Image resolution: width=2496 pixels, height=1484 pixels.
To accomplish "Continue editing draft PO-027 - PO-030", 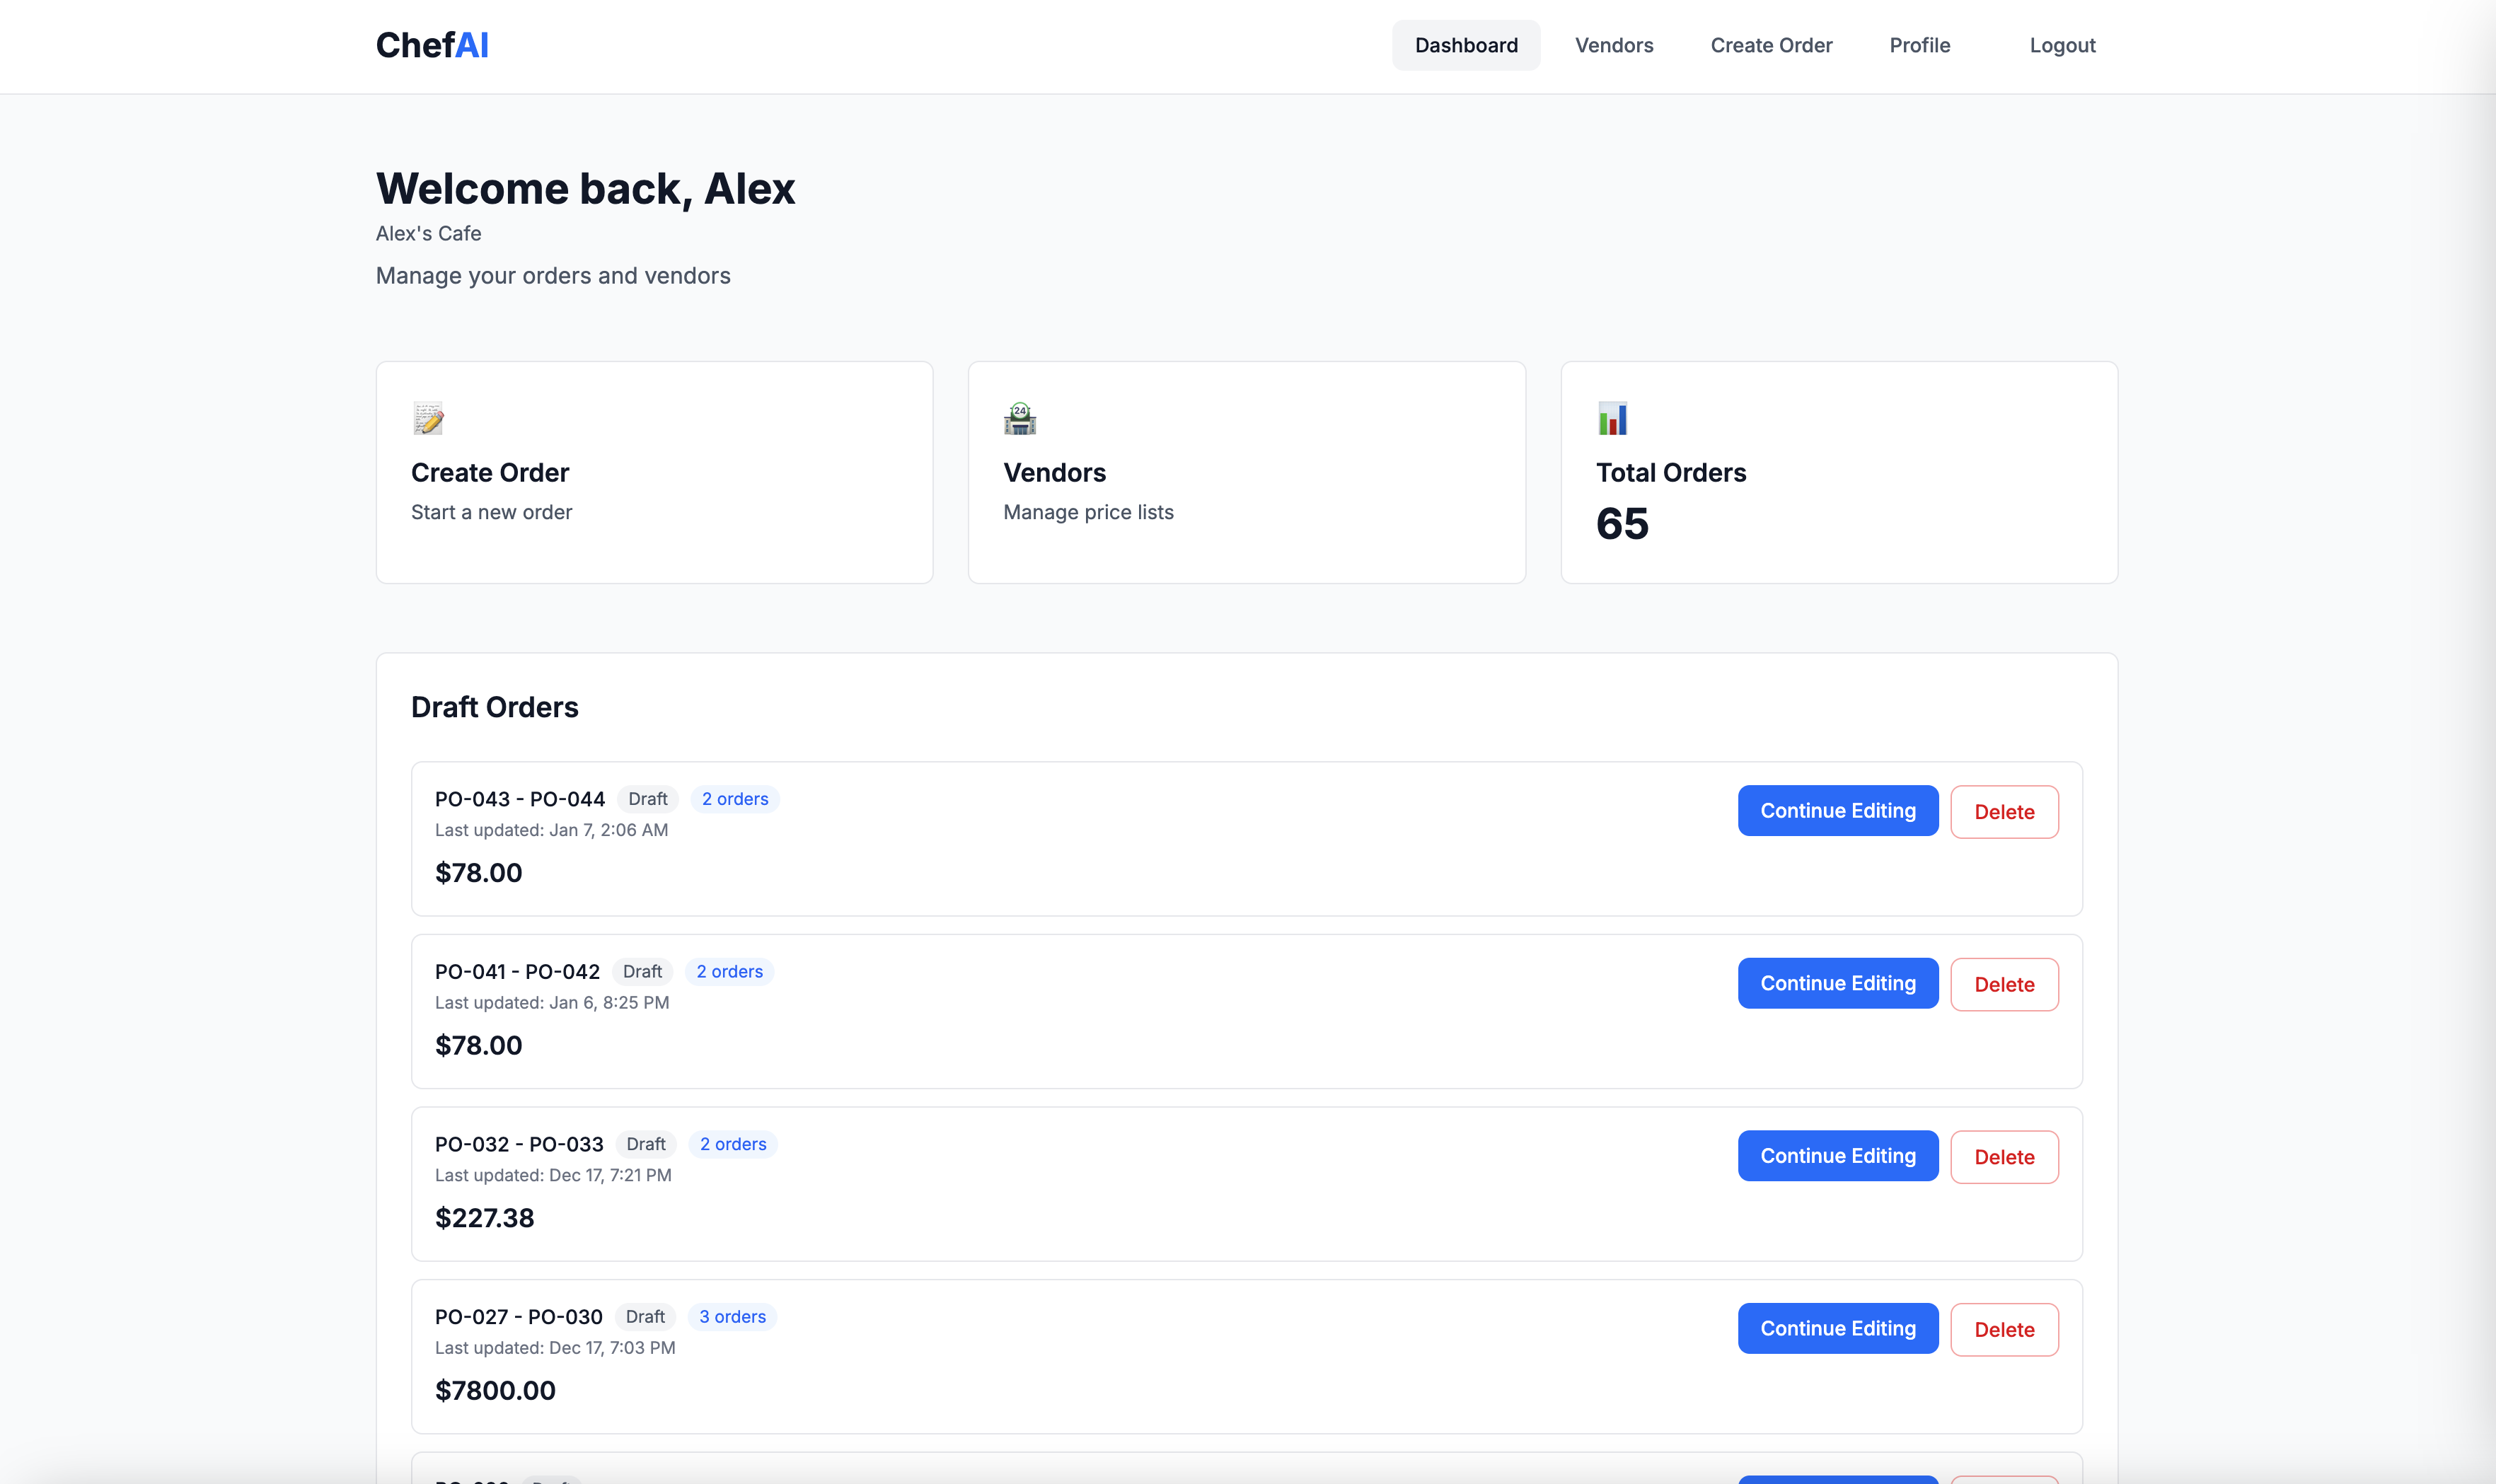I will point(1837,1328).
